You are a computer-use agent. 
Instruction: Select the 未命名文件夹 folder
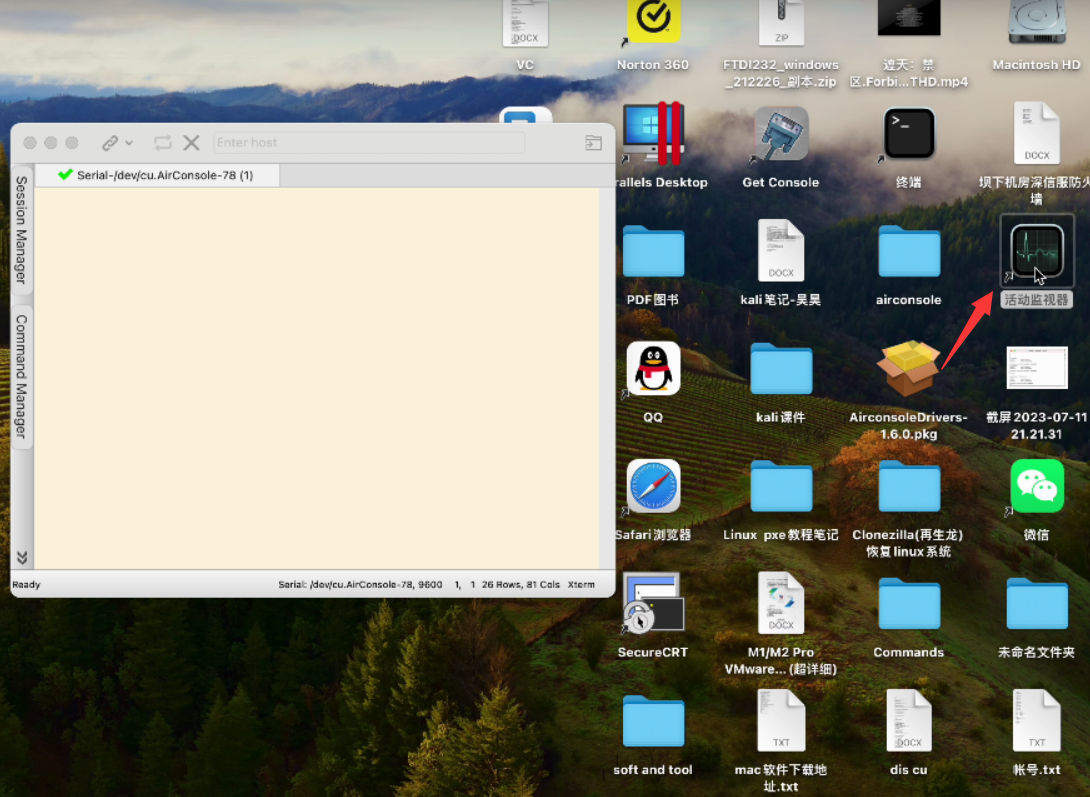click(1036, 604)
